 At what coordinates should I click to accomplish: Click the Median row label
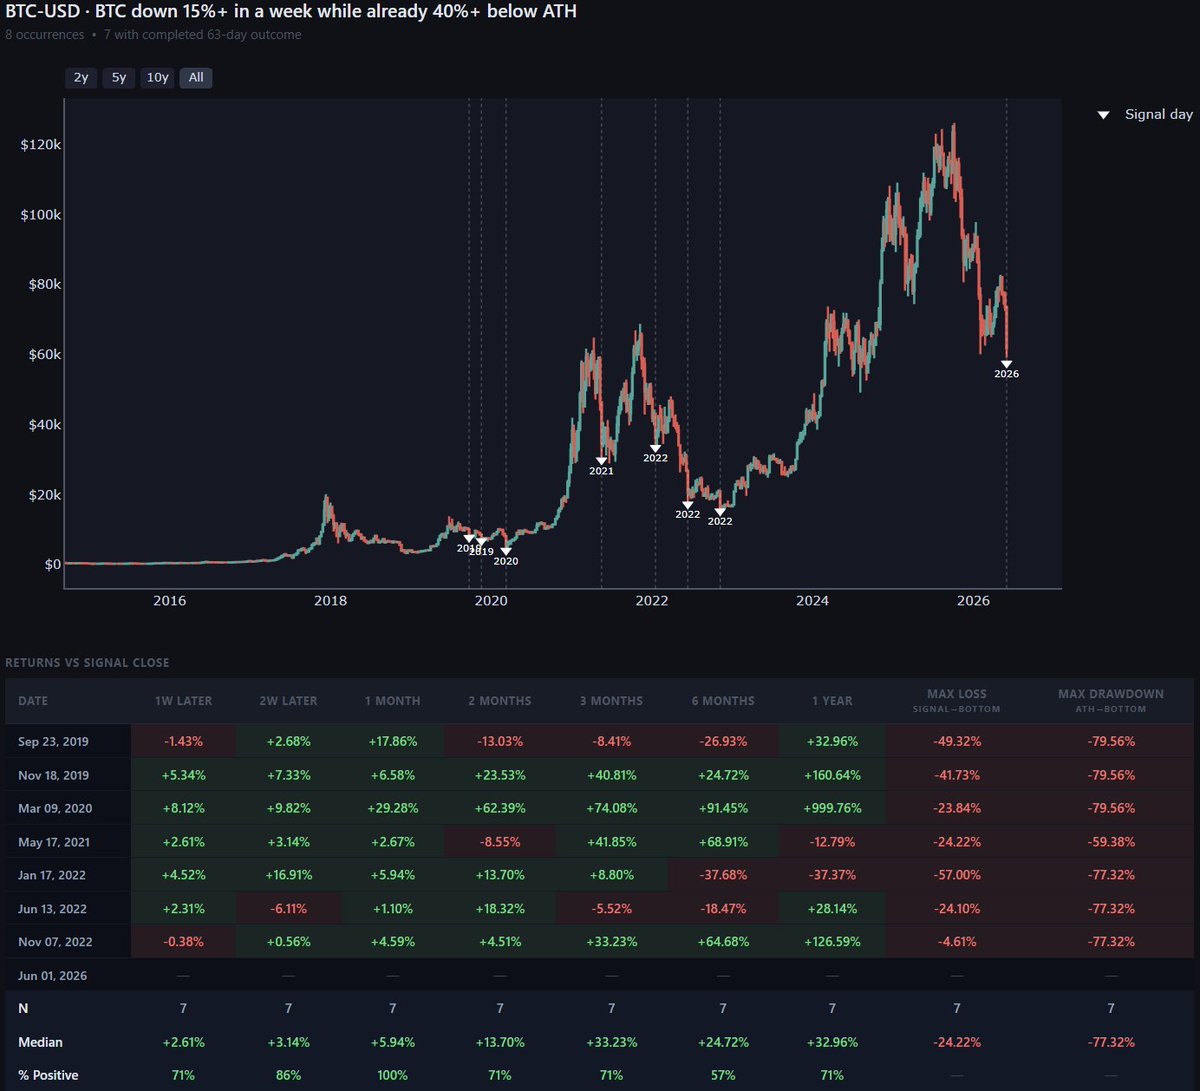40,1042
